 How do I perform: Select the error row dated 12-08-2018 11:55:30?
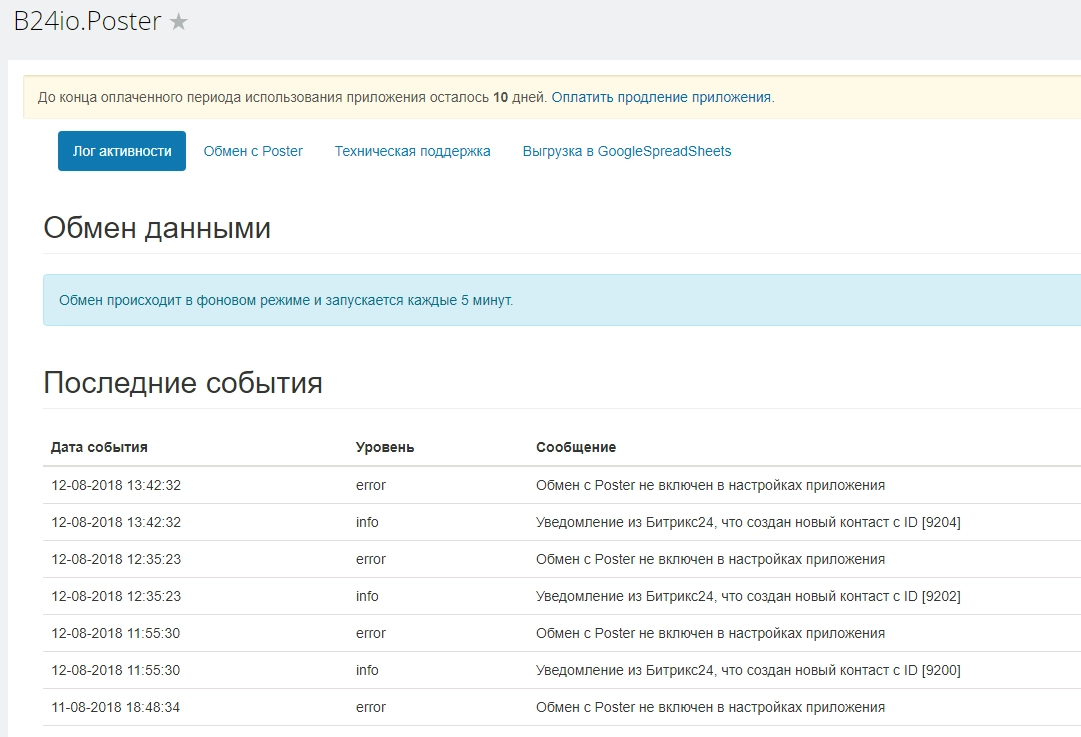click(x=400, y=633)
